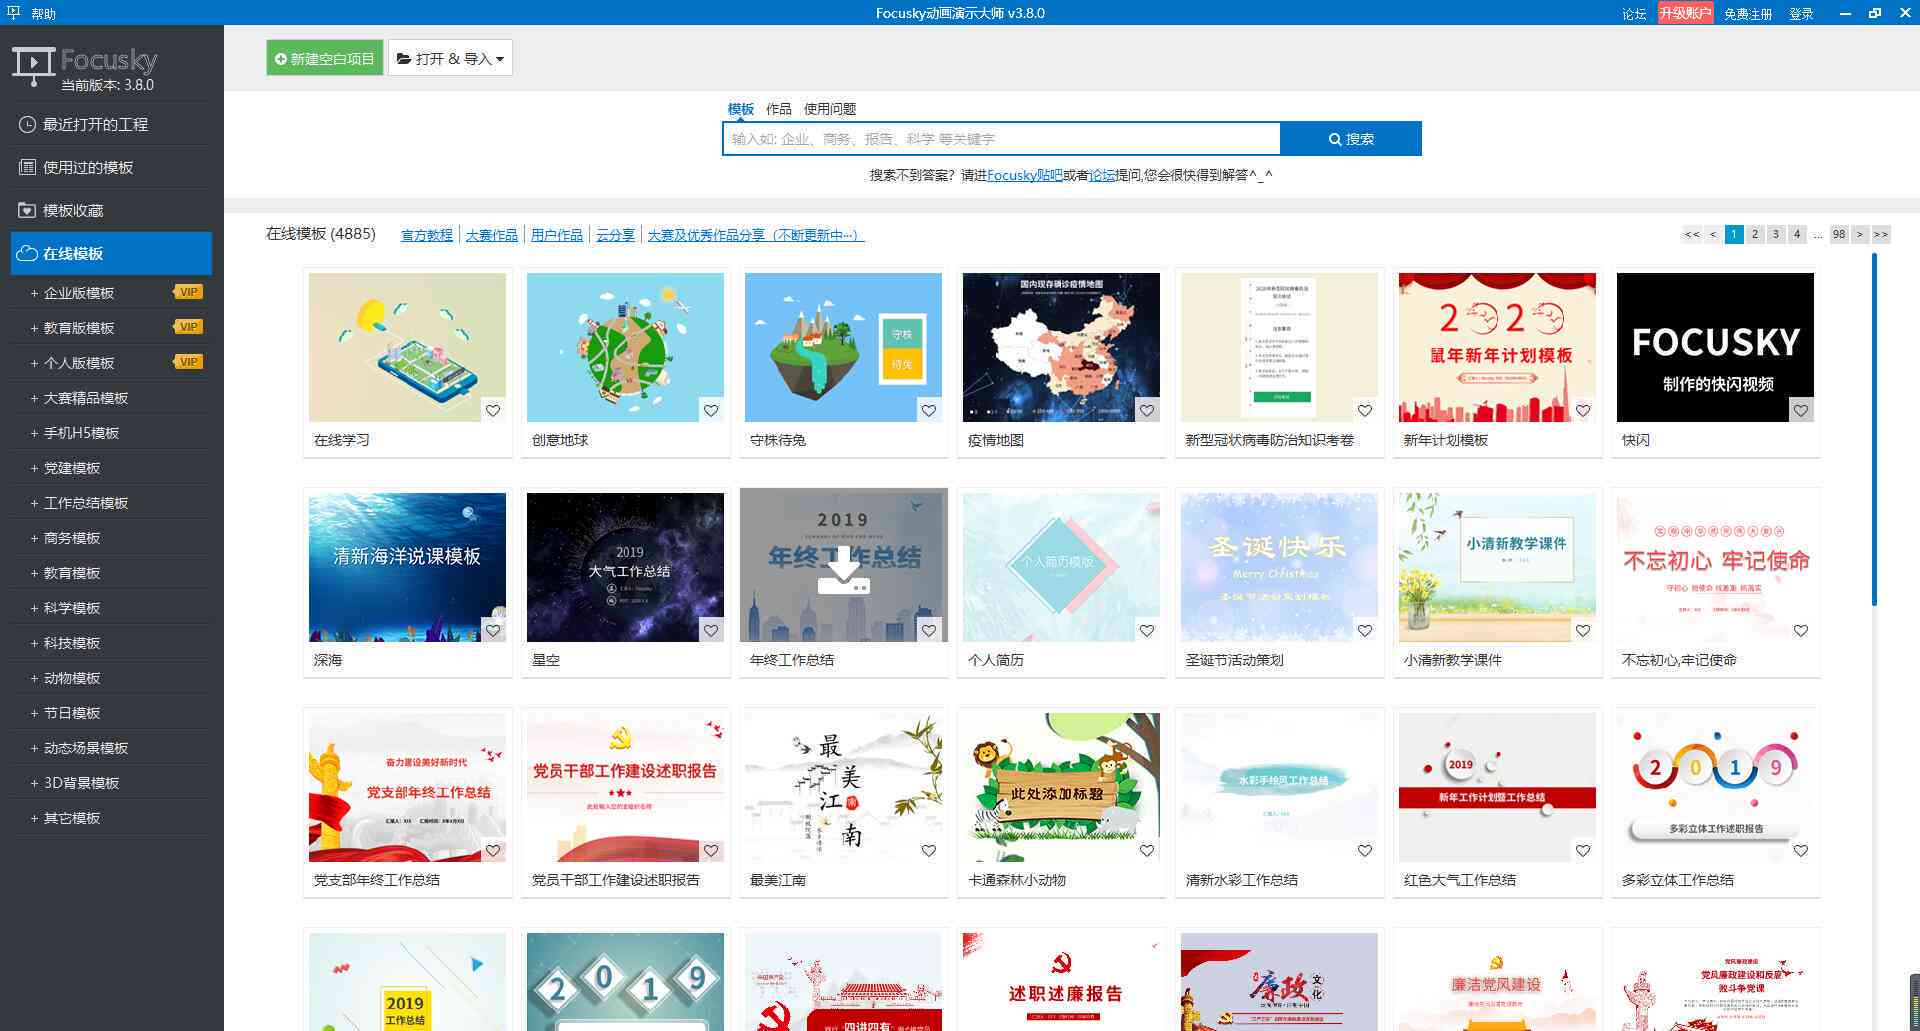Expand 个人版模板 VIP category
Viewport: 1920px width, 1031px height.
[111, 363]
